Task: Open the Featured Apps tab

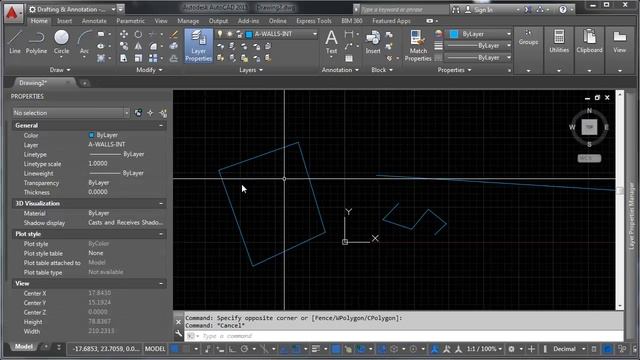Action: pyautogui.click(x=391, y=21)
